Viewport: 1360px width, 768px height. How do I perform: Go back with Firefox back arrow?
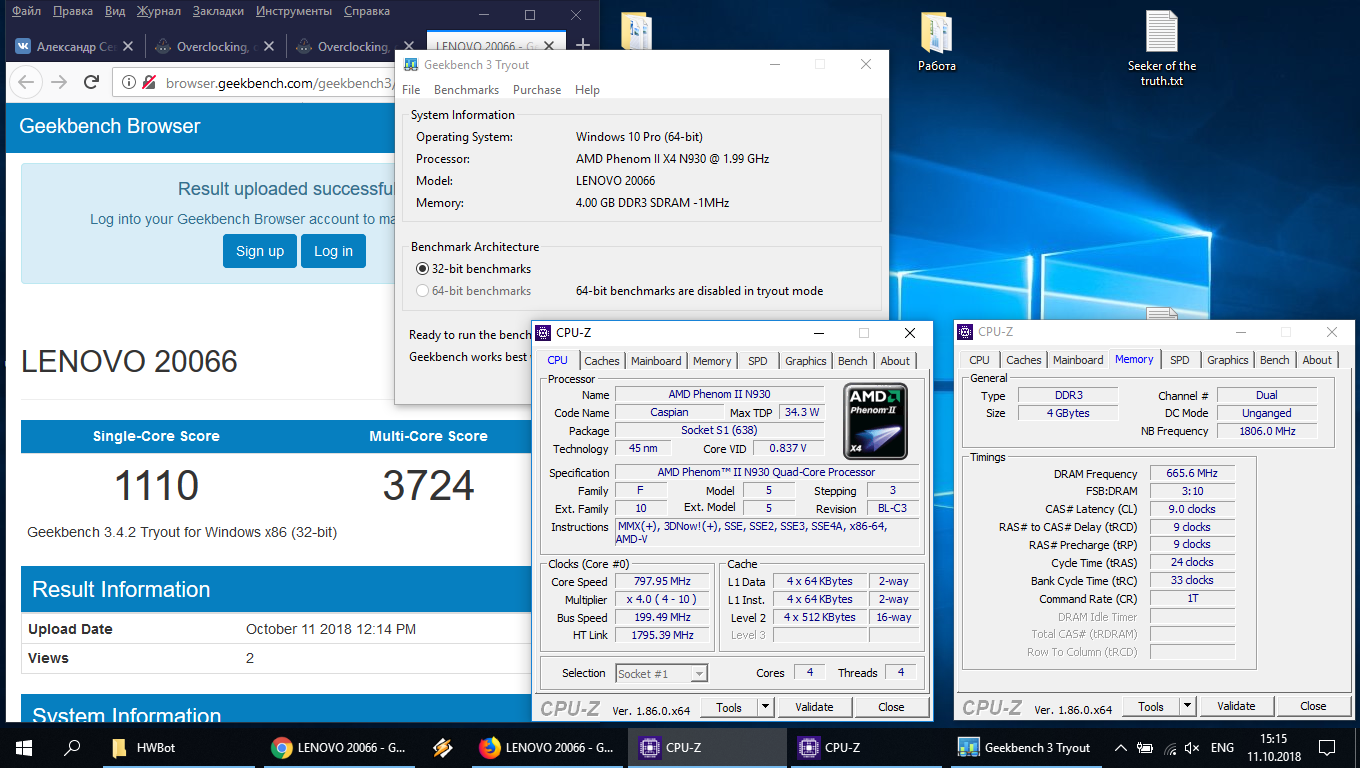tap(26, 83)
